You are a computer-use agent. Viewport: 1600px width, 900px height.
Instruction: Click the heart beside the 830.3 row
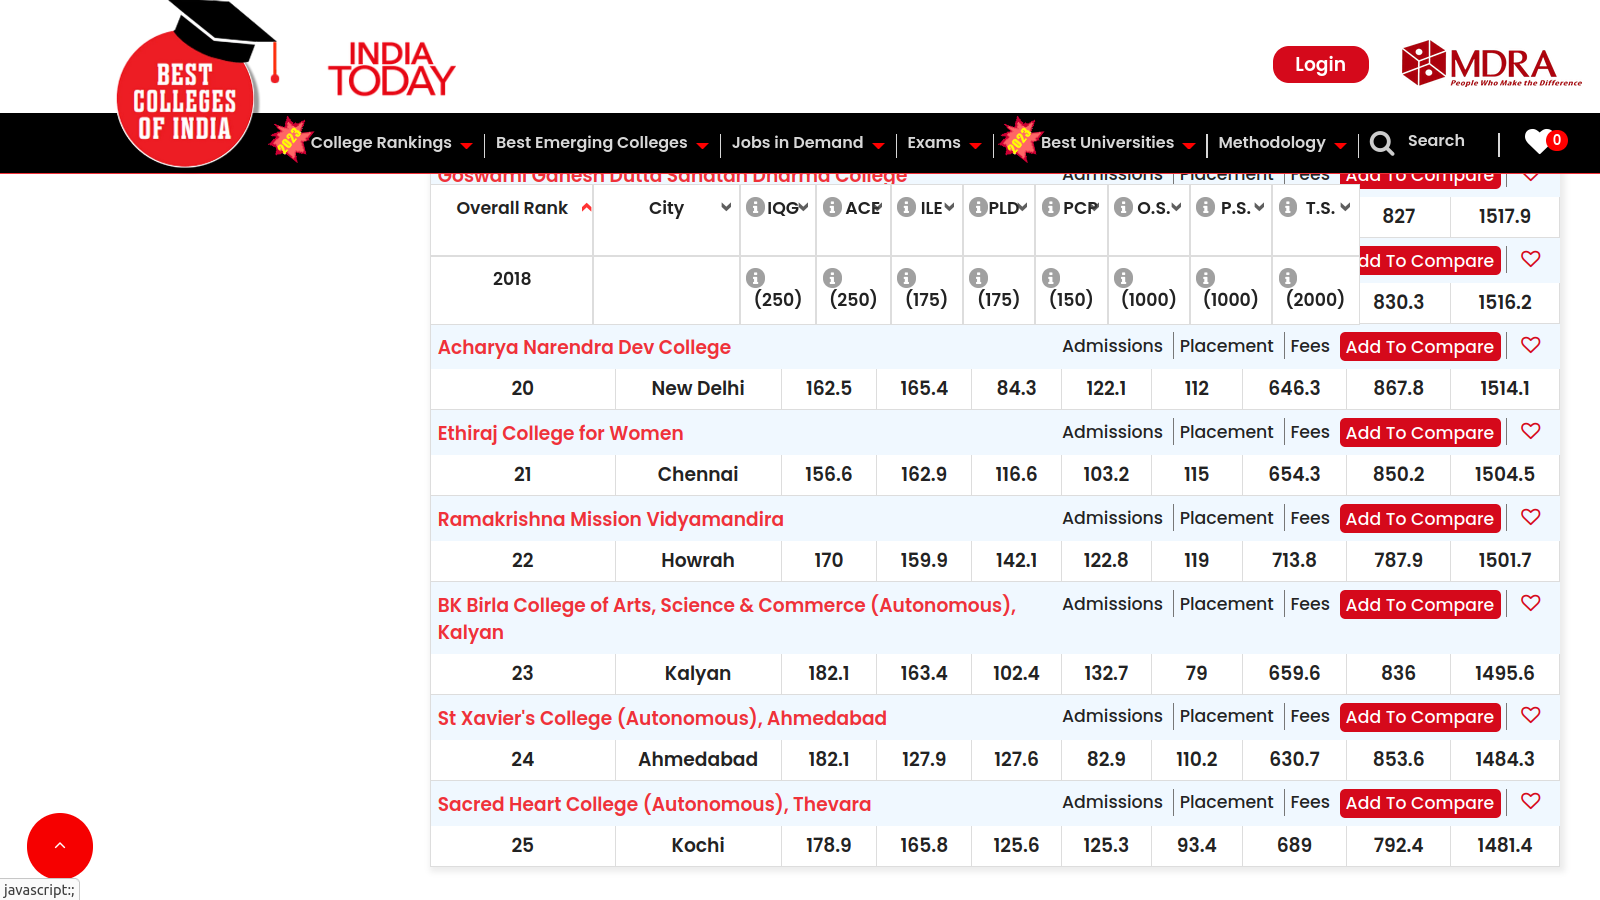1531,259
